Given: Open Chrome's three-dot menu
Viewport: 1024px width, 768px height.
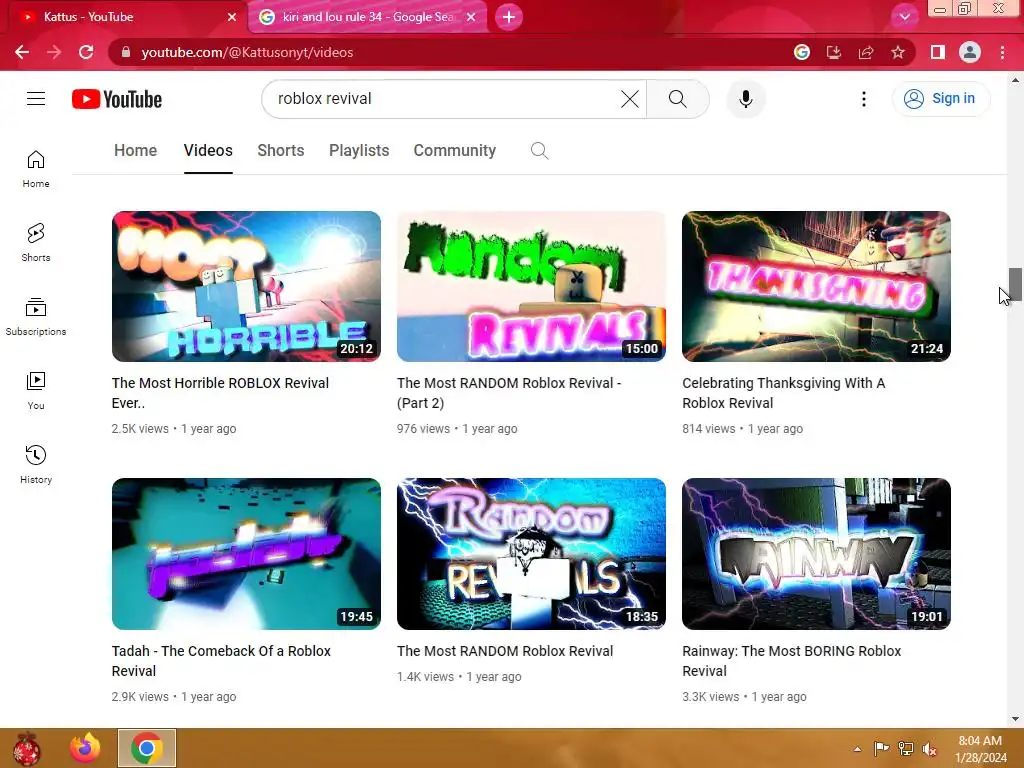Looking at the screenshot, I should pyautogui.click(x=1002, y=52).
